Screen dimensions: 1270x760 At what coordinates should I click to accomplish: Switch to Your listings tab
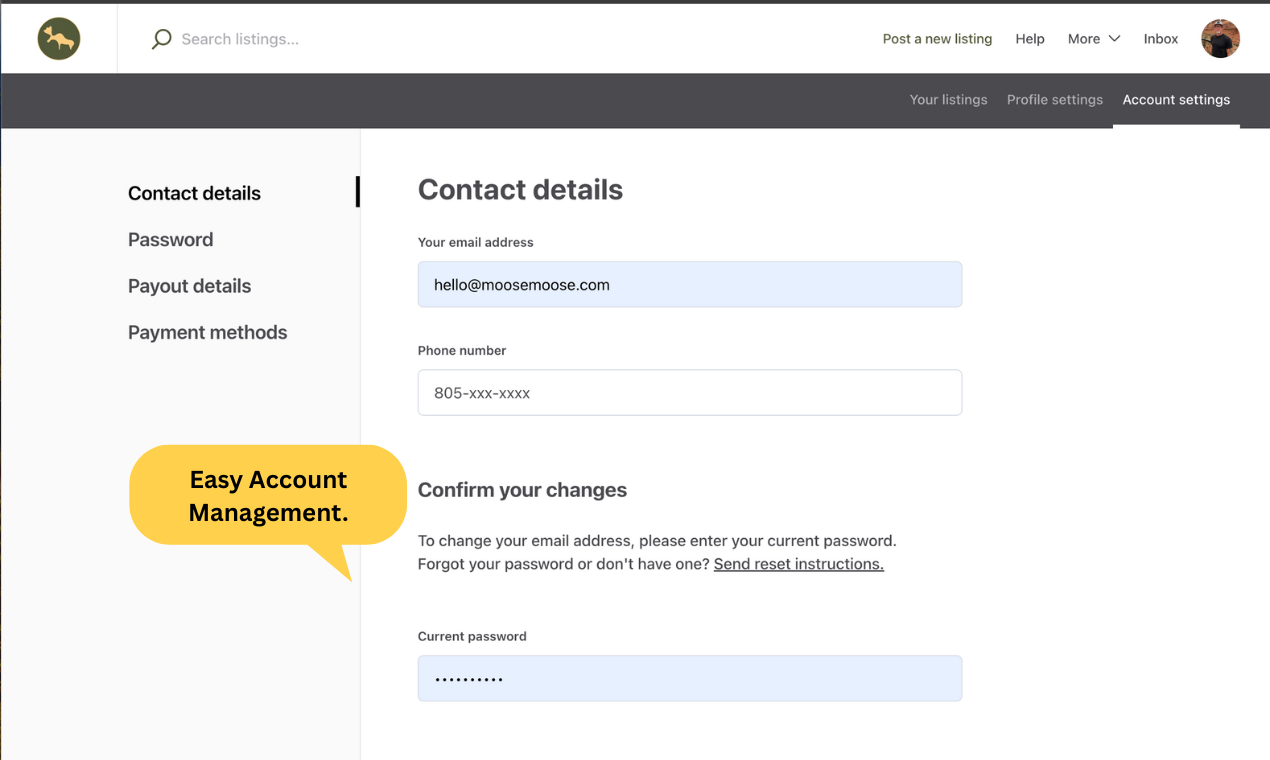pos(948,100)
